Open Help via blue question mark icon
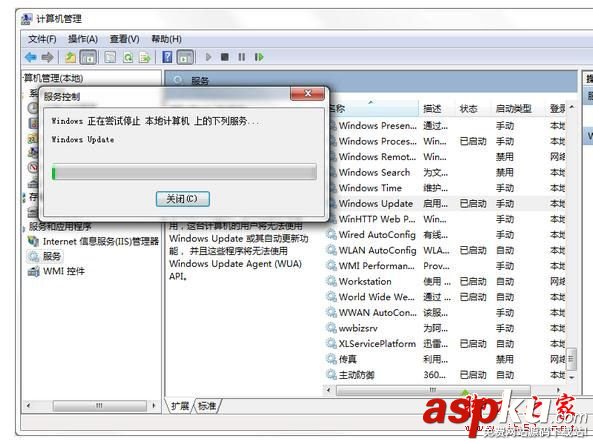 [x=167, y=57]
